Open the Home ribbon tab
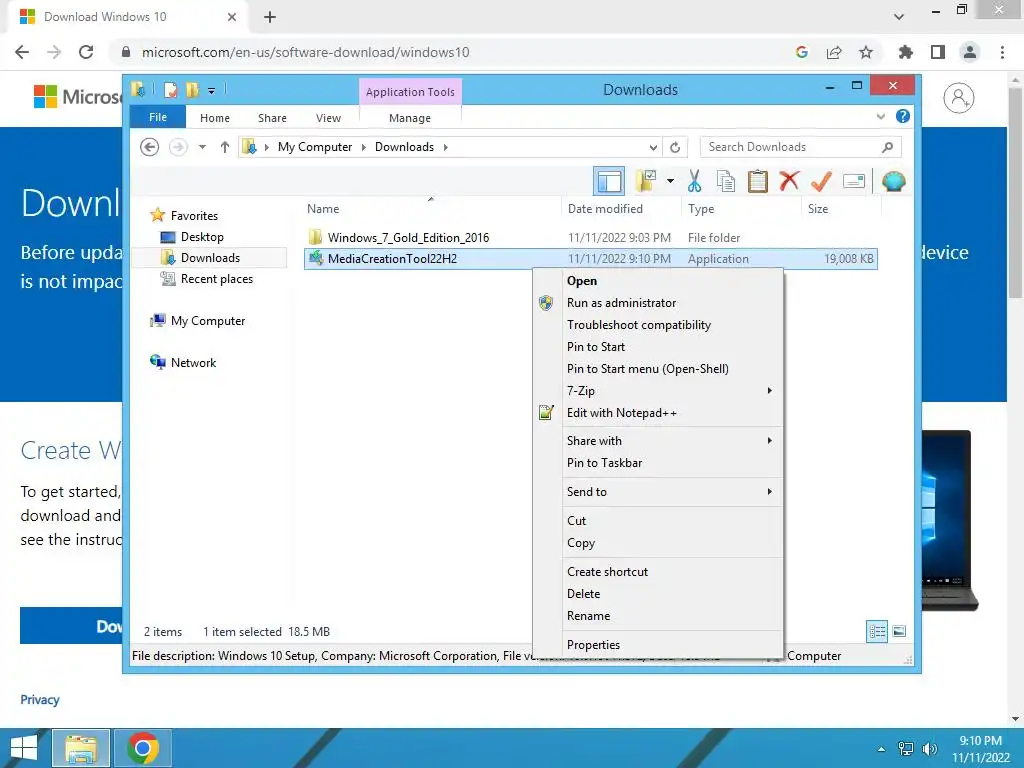The height and width of the screenshot is (768, 1024). pyautogui.click(x=215, y=118)
